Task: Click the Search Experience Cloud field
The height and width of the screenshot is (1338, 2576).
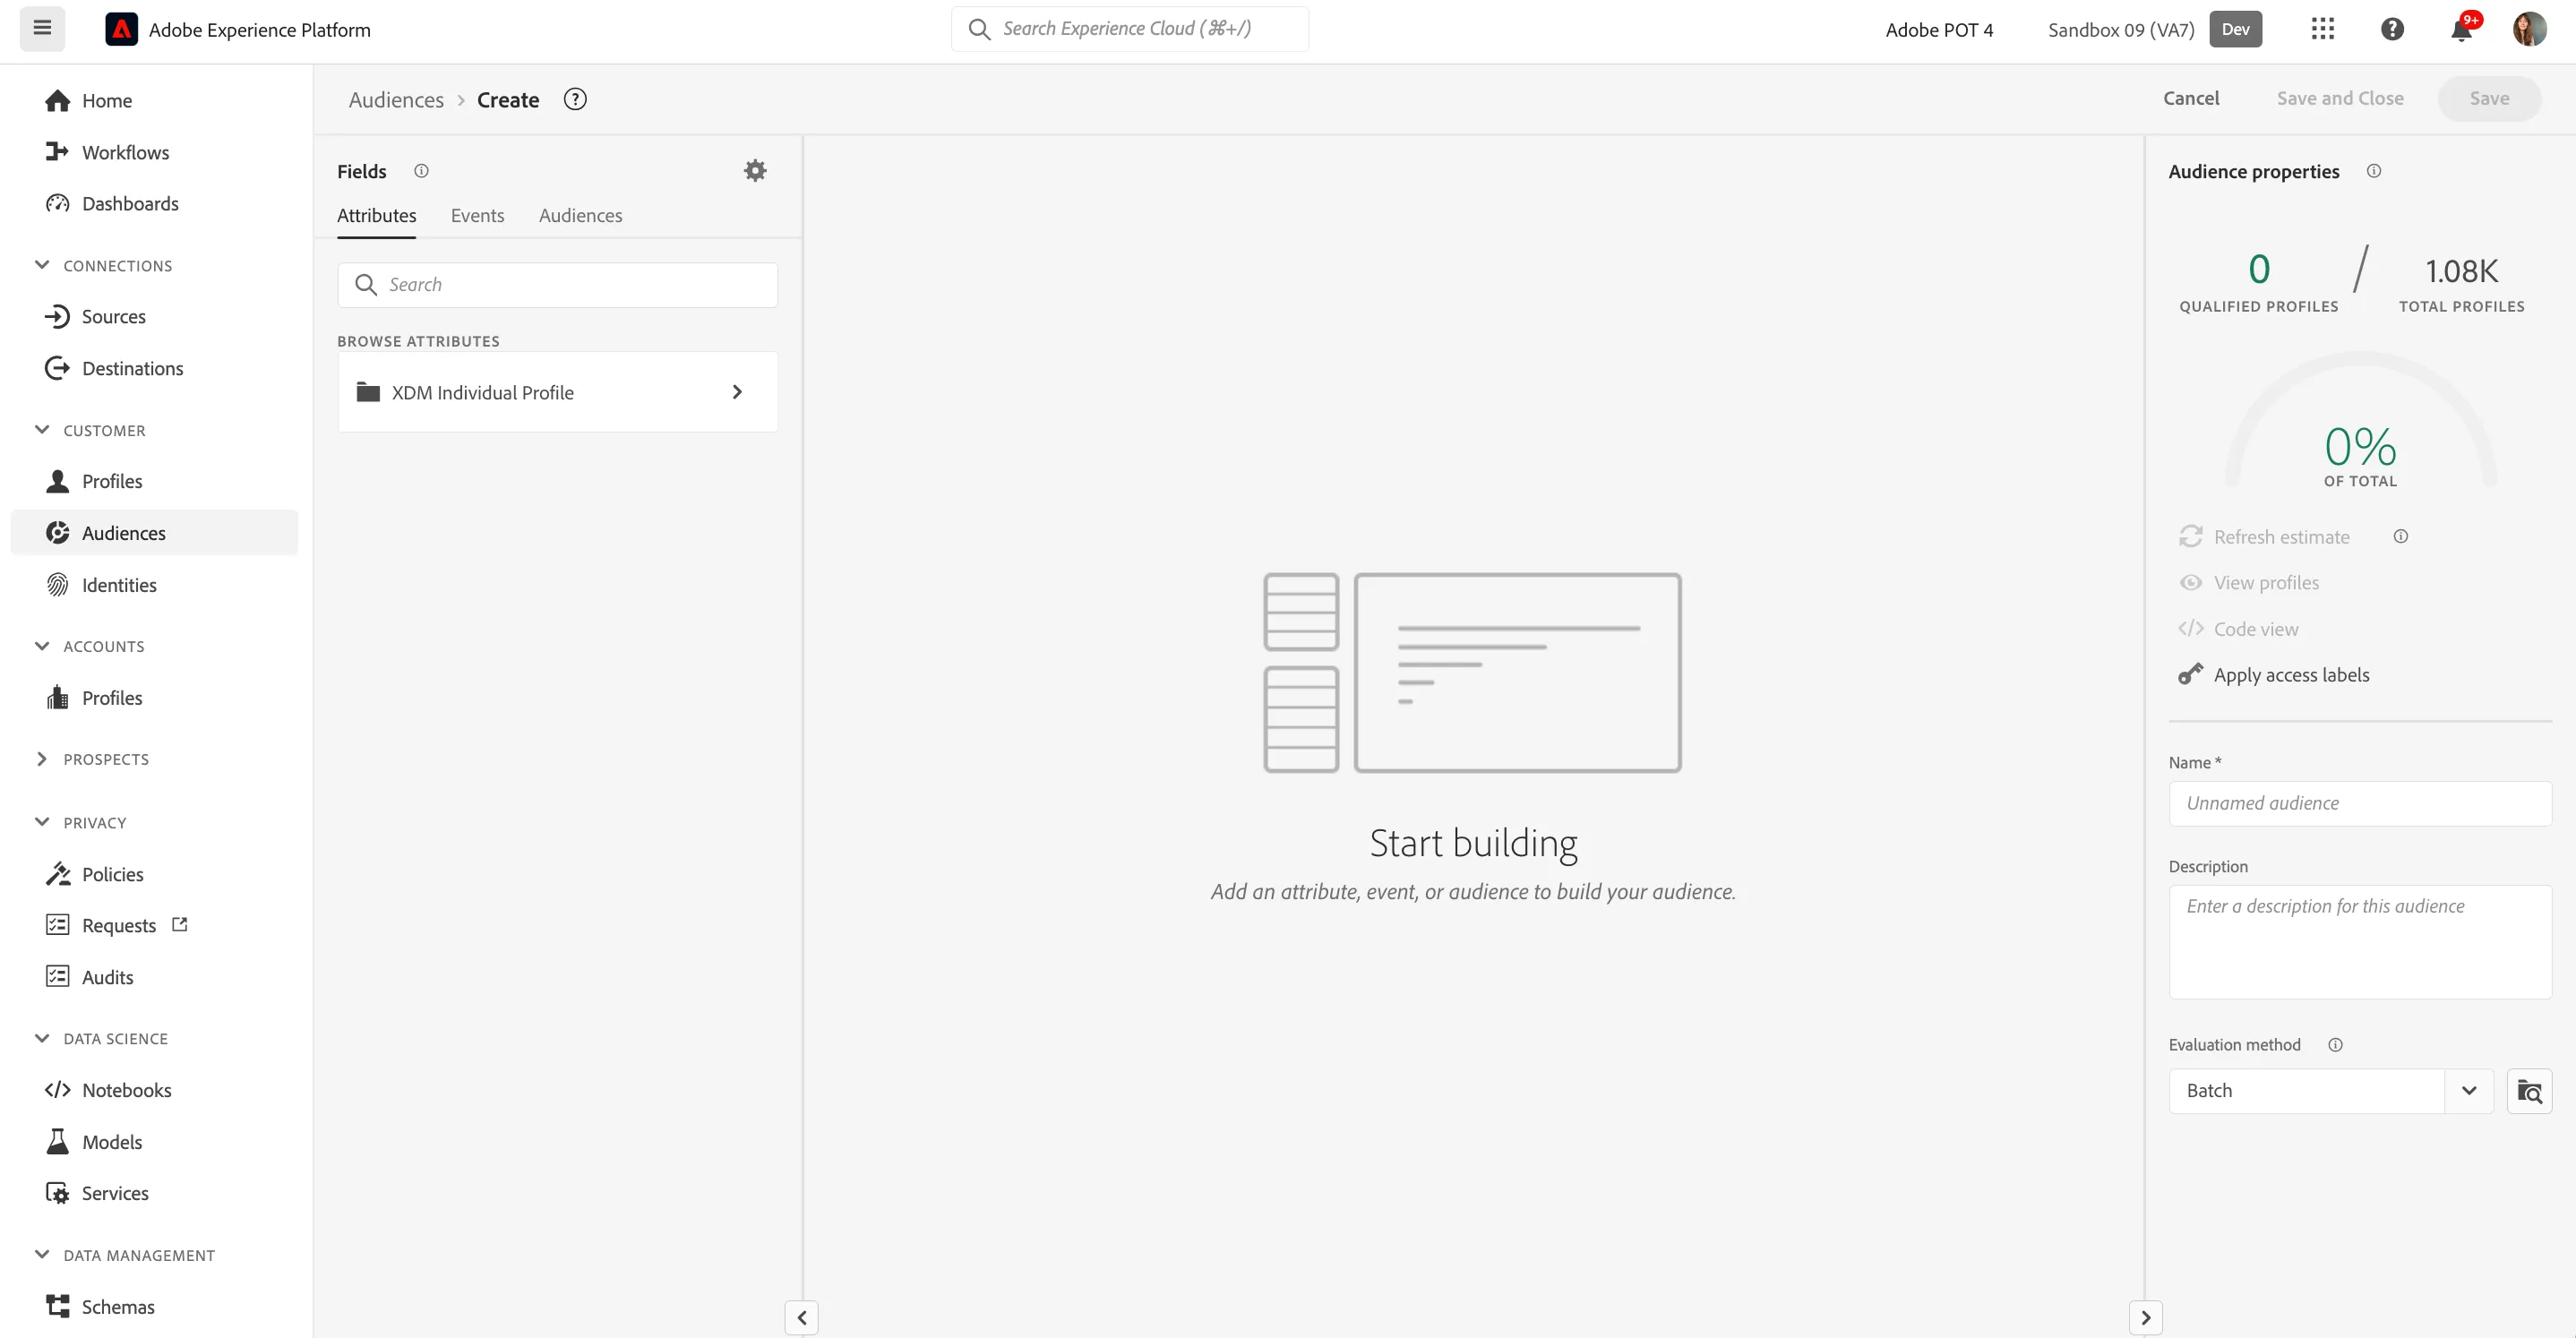Action: click(1129, 29)
